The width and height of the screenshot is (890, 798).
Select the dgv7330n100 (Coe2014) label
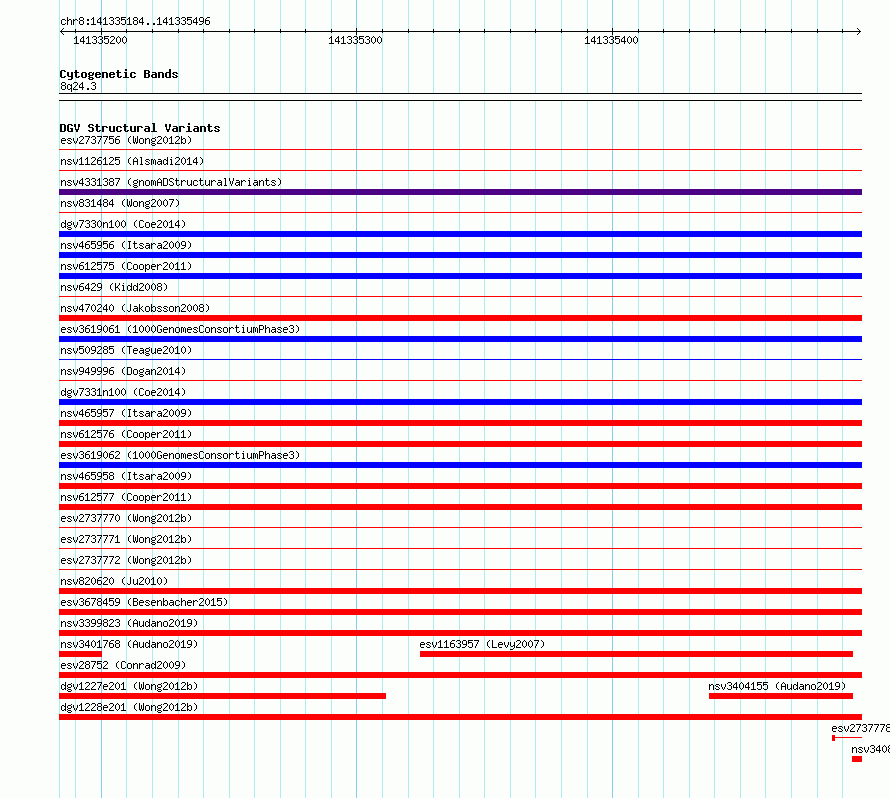(x=123, y=224)
